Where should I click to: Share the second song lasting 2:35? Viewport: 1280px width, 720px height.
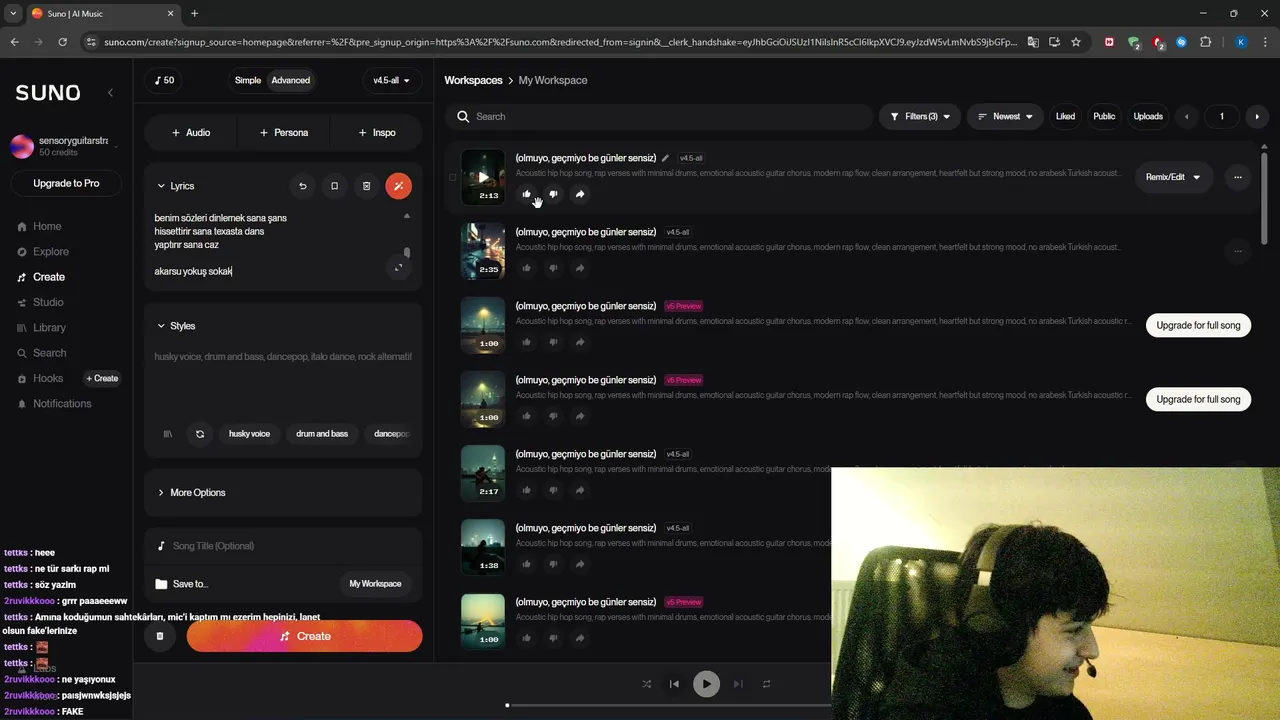point(580,268)
